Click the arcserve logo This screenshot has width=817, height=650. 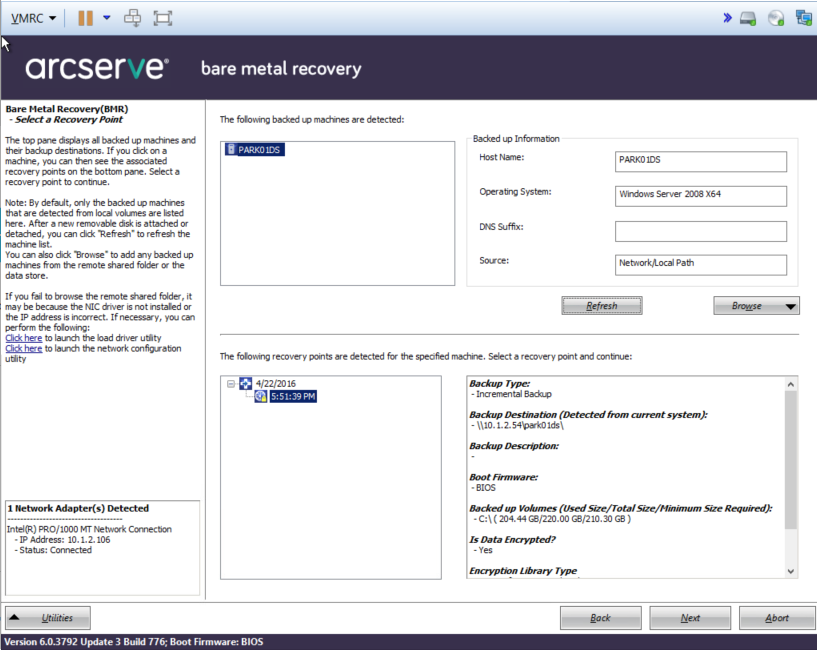[97, 68]
